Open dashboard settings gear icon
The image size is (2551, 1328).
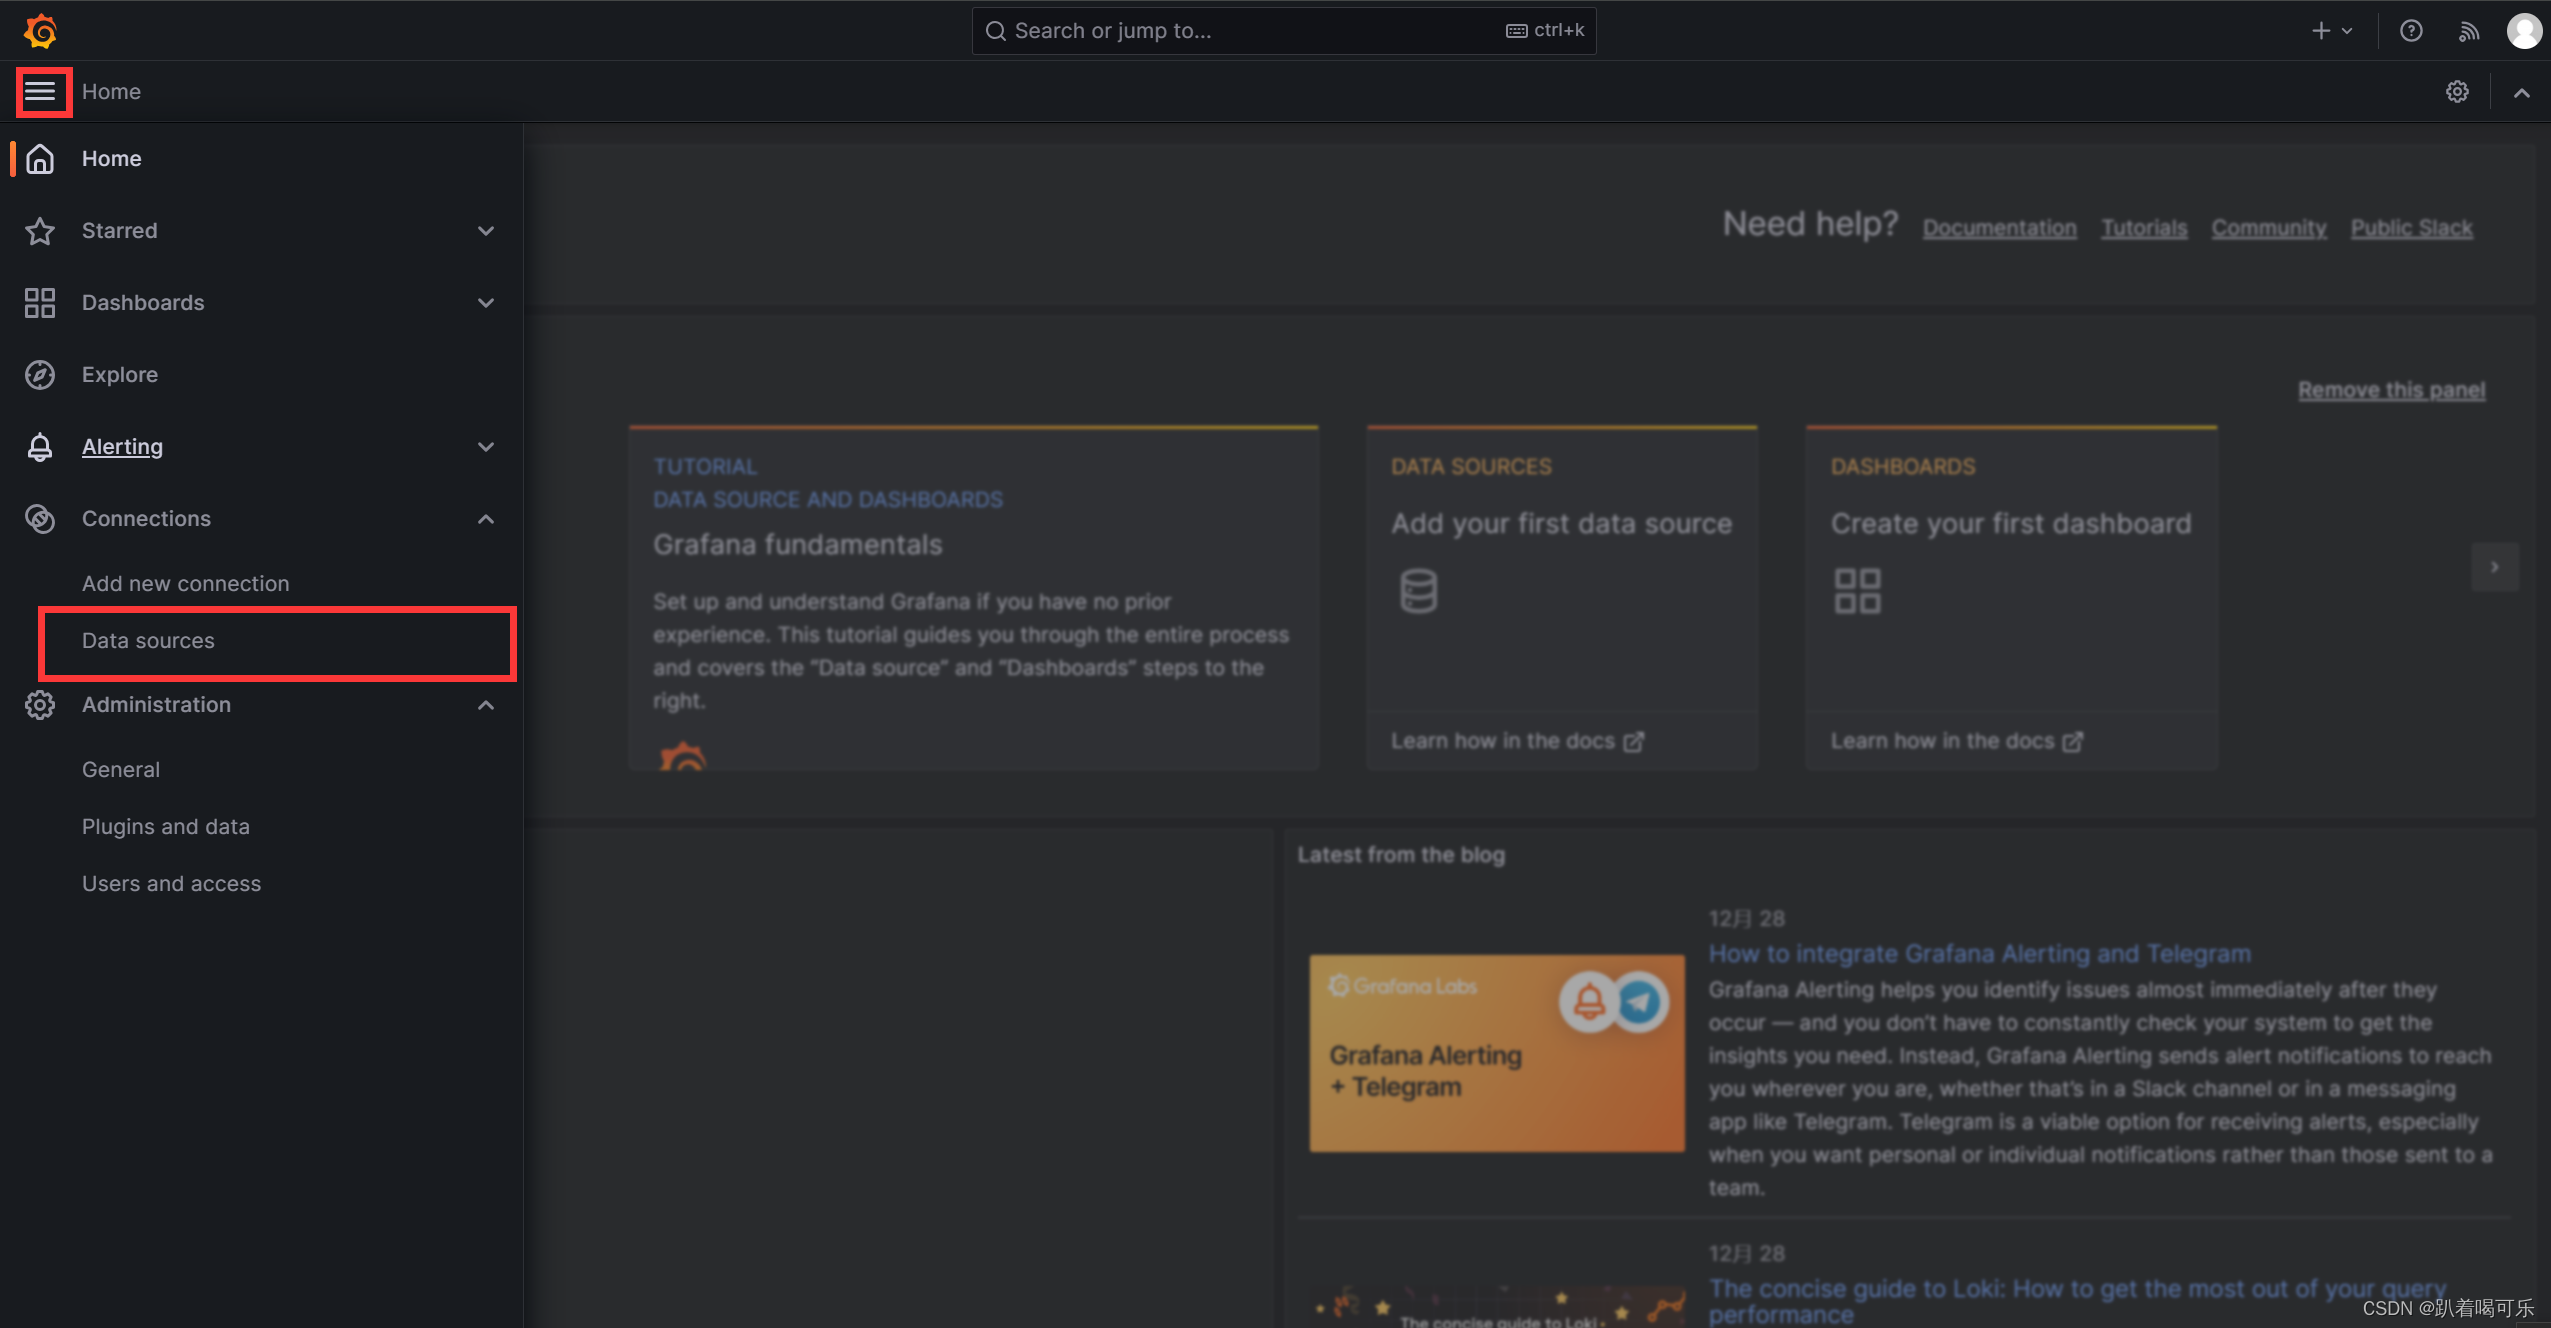coord(2457,92)
